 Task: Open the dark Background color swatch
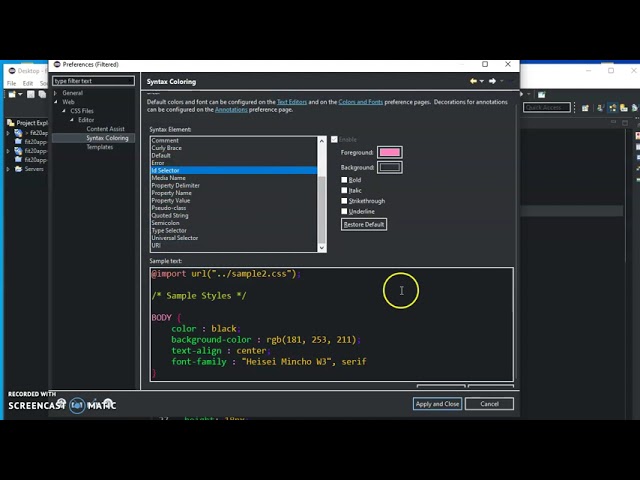pos(390,167)
